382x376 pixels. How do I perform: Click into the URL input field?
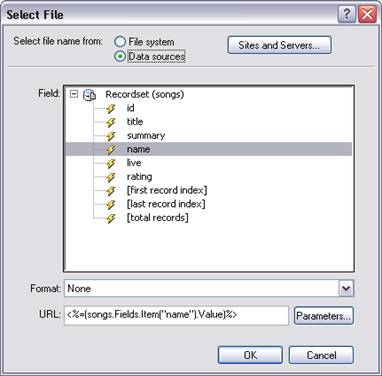(176, 315)
